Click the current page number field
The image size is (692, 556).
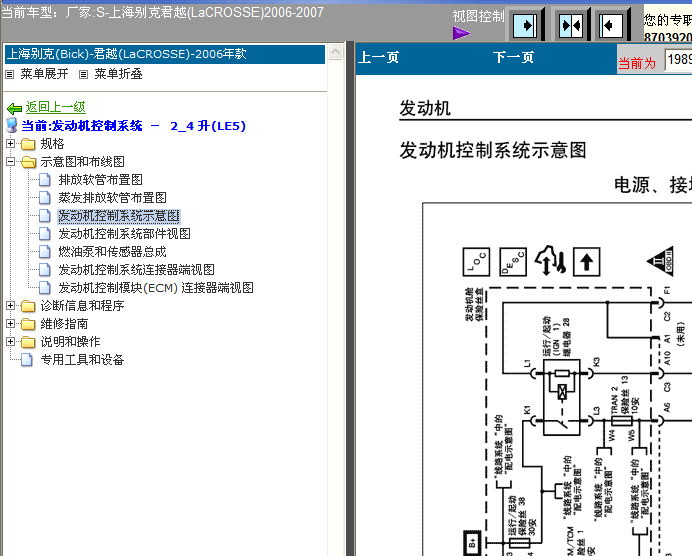[x=678, y=59]
